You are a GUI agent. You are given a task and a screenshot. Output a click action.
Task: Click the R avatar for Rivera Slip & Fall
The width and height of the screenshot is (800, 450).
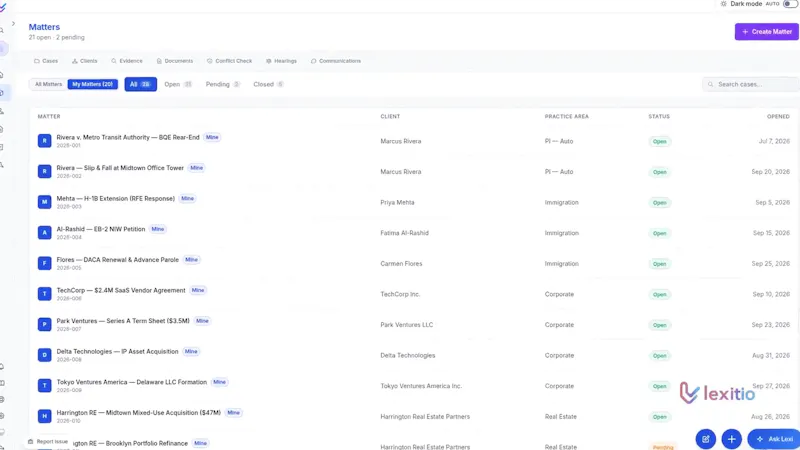[44, 171]
